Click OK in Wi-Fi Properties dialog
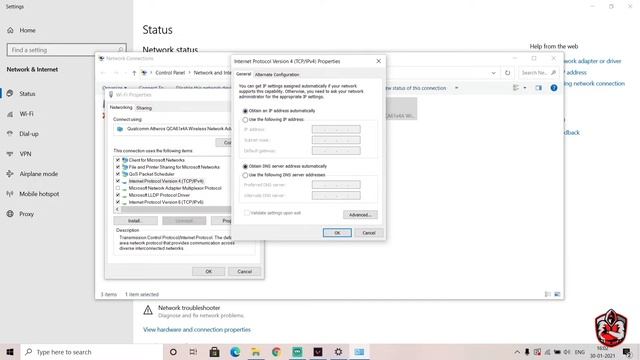Screen dimensions: 640x360 point(209,271)
